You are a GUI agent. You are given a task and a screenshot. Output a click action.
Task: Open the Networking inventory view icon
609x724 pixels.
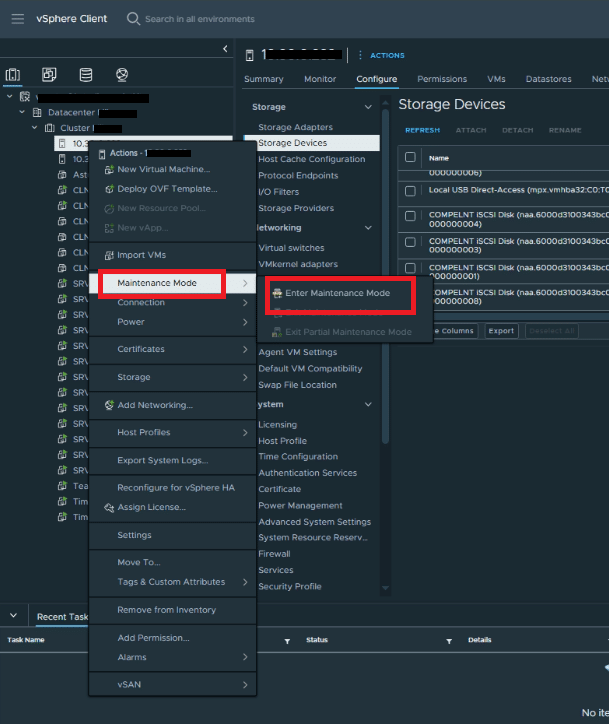121,75
